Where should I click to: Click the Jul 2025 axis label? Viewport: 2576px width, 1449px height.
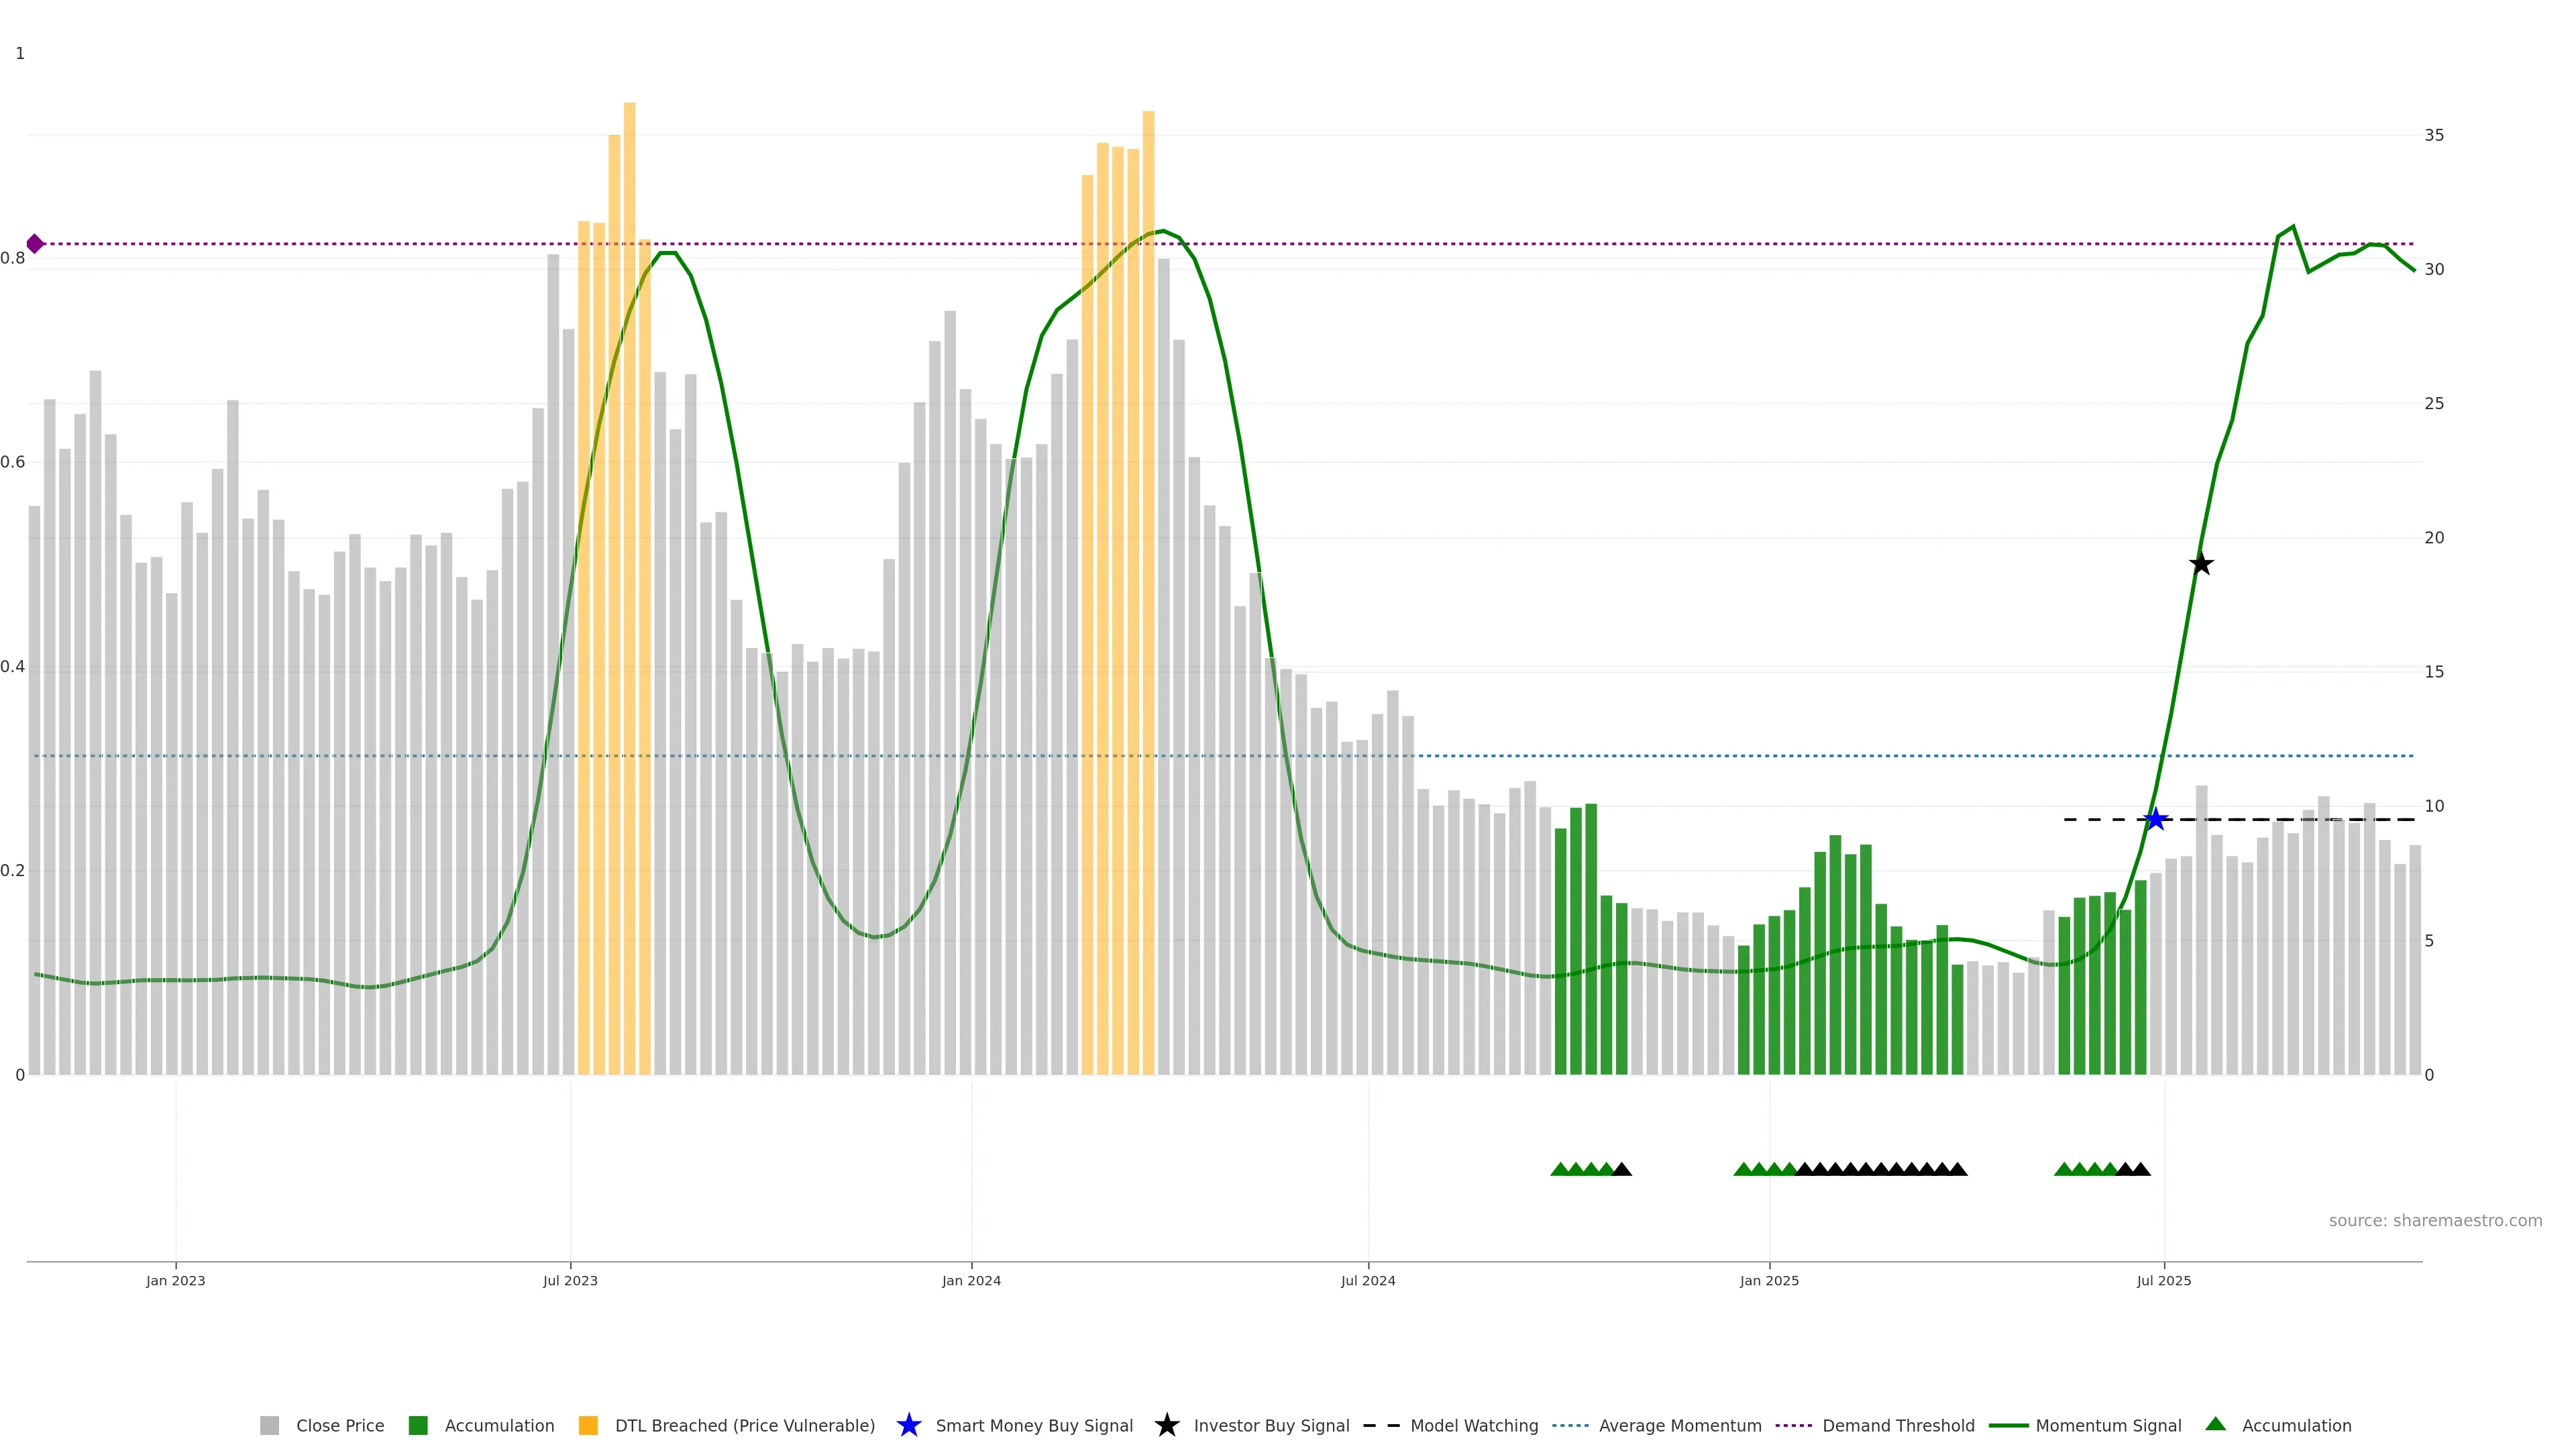[x=2164, y=1280]
